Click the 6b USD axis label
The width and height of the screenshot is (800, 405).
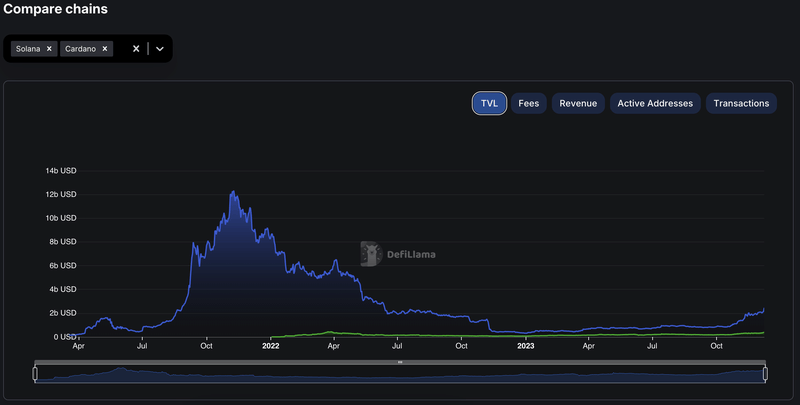[x=63, y=266]
